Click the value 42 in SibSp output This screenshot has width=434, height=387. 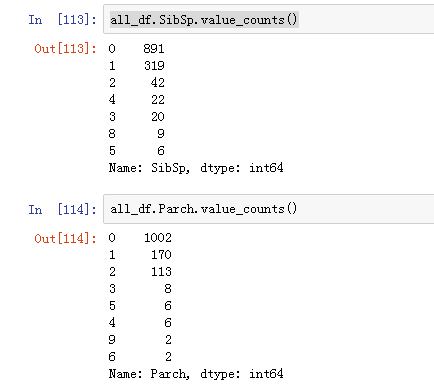(157, 83)
